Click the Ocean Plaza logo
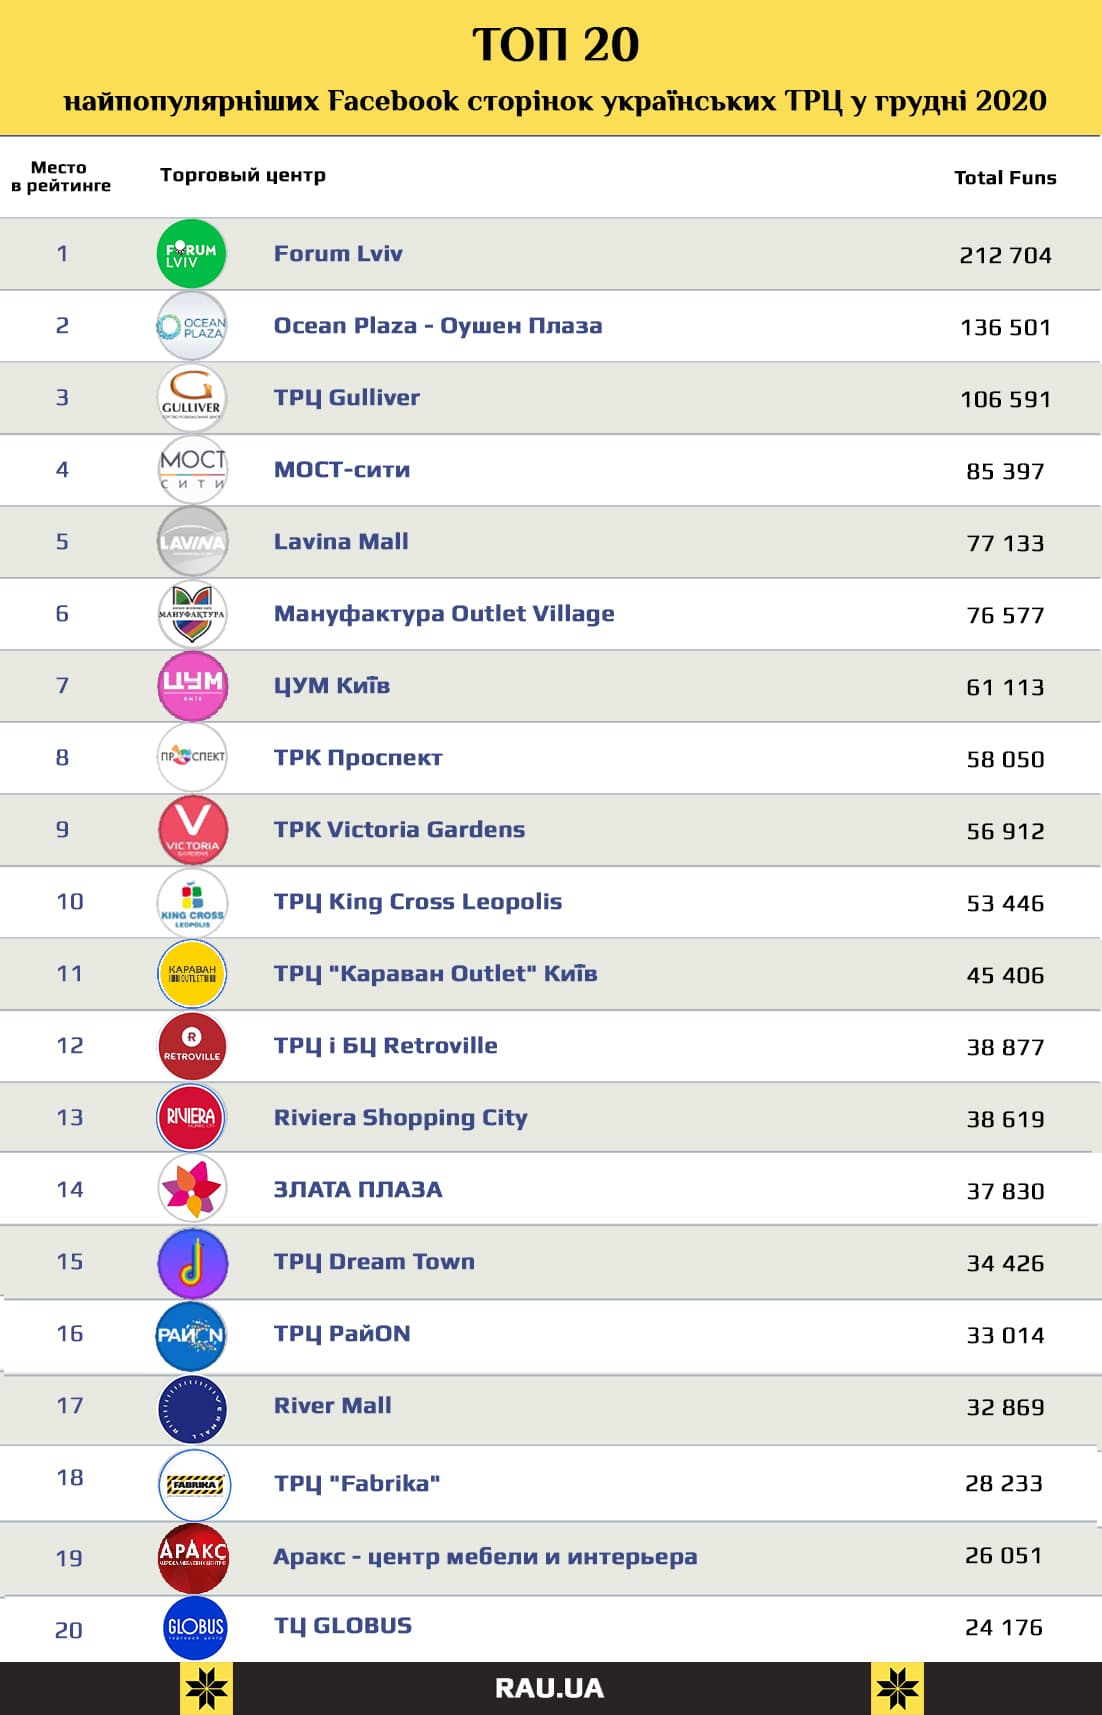This screenshot has height=1715, width=1102. [x=192, y=326]
